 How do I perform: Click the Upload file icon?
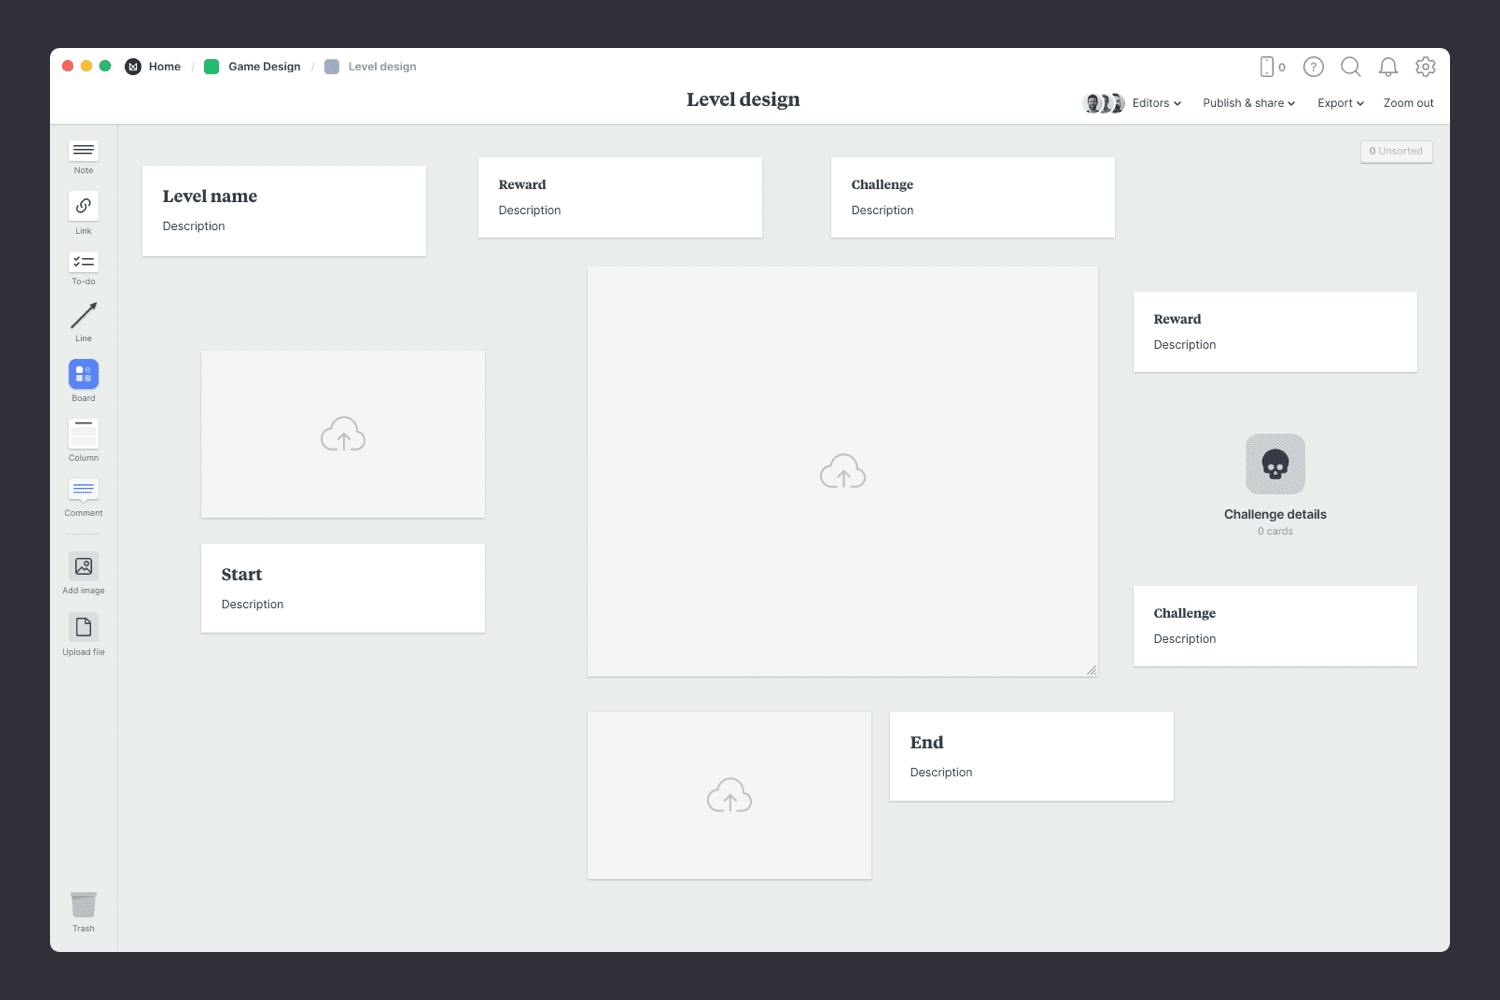click(x=83, y=627)
